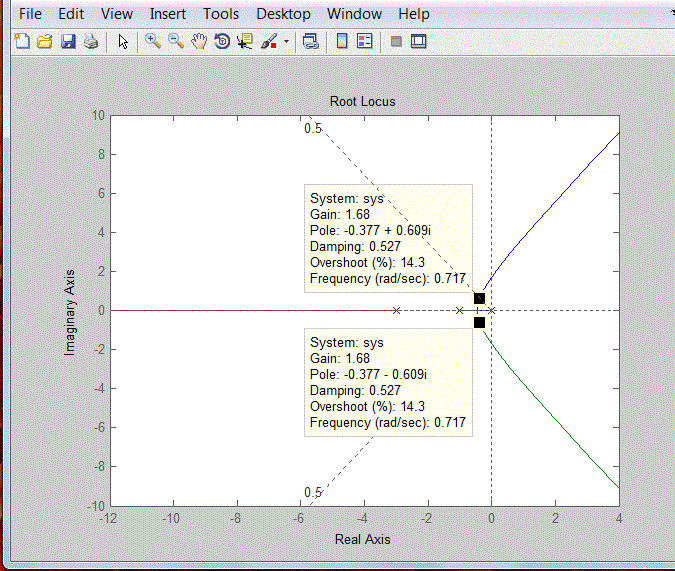
Task: Click the Show Plot Tools and Dock button
Action: pyautogui.click(x=419, y=41)
